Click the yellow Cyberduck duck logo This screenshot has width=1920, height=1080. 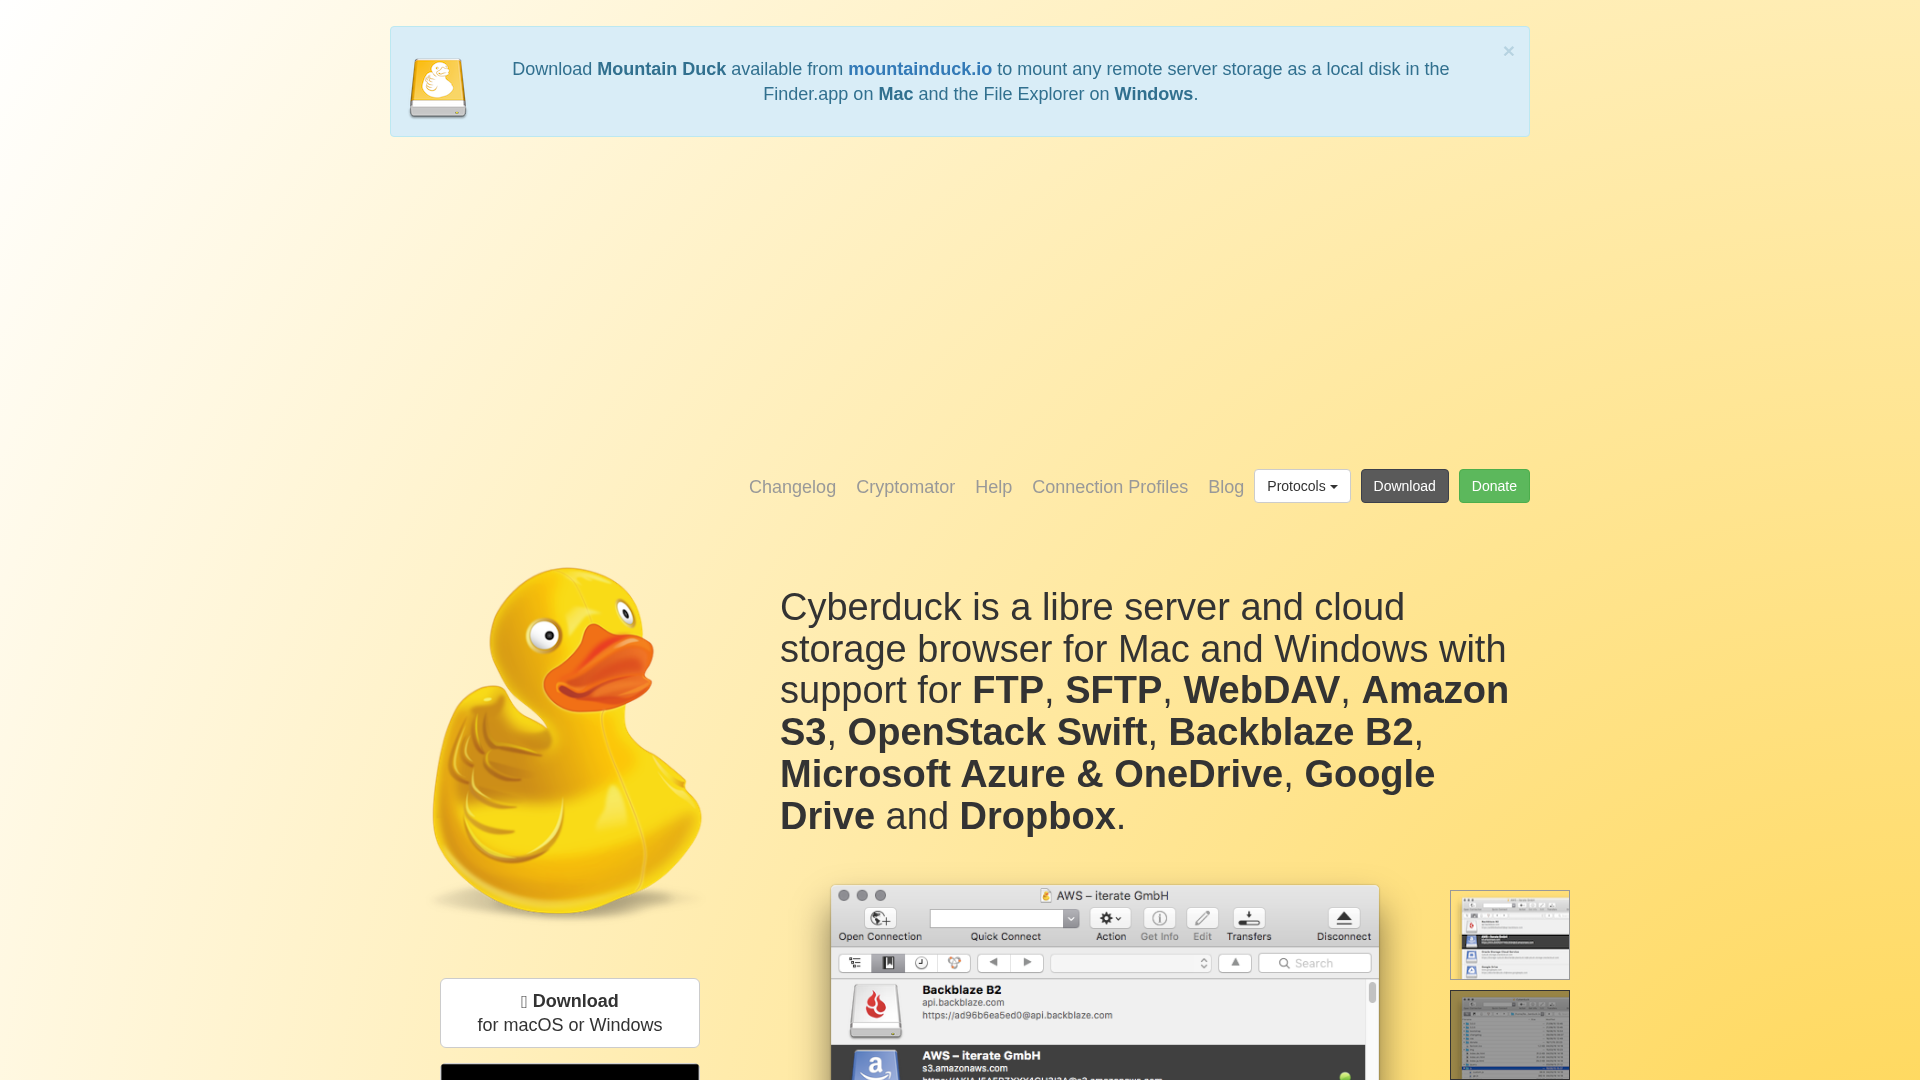coord(567,741)
